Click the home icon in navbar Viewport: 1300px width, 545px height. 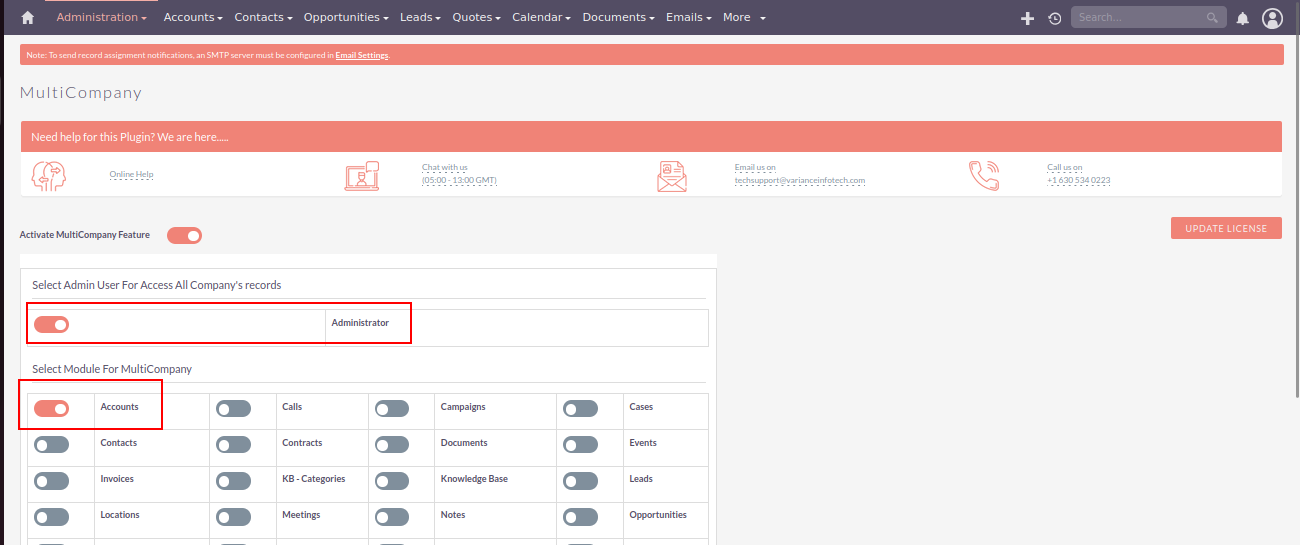tap(27, 18)
